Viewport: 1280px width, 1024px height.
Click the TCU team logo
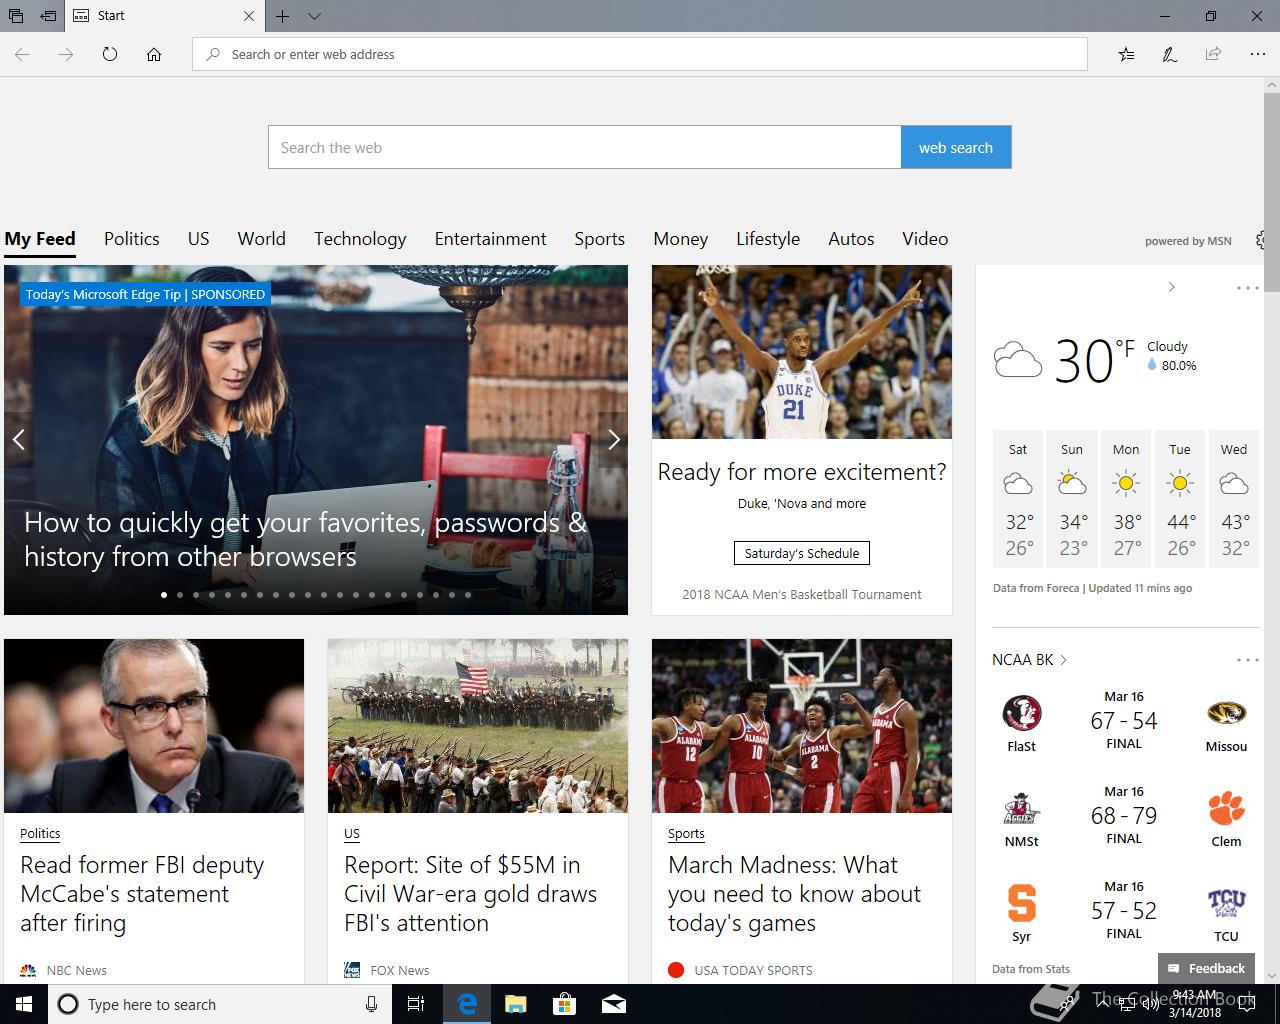[1226, 903]
